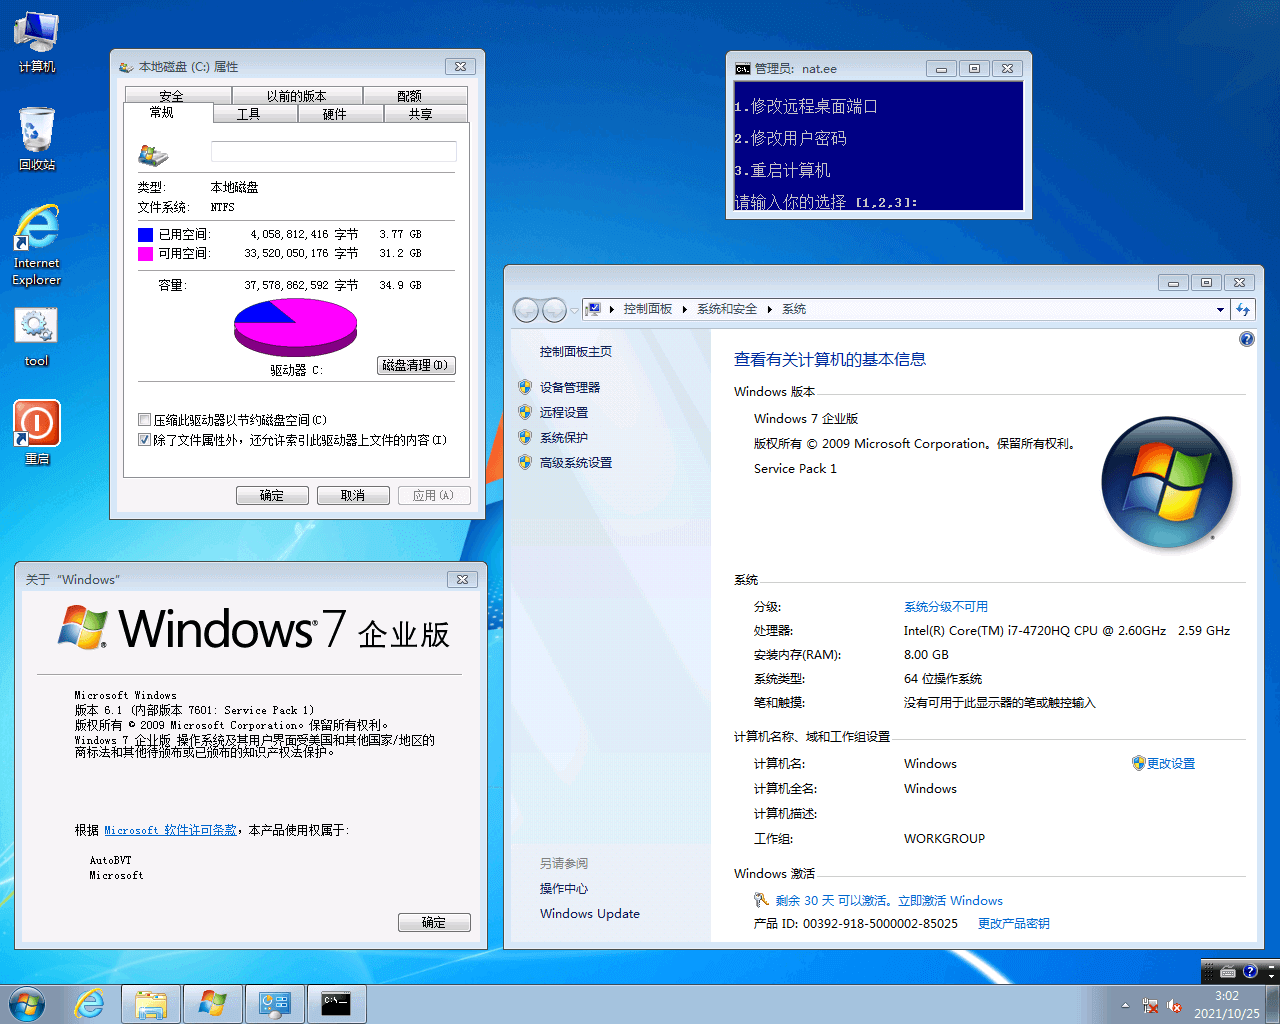Open the 安全 tab in properties
This screenshot has width=1280, height=1024.
click(x=171, y=96)
